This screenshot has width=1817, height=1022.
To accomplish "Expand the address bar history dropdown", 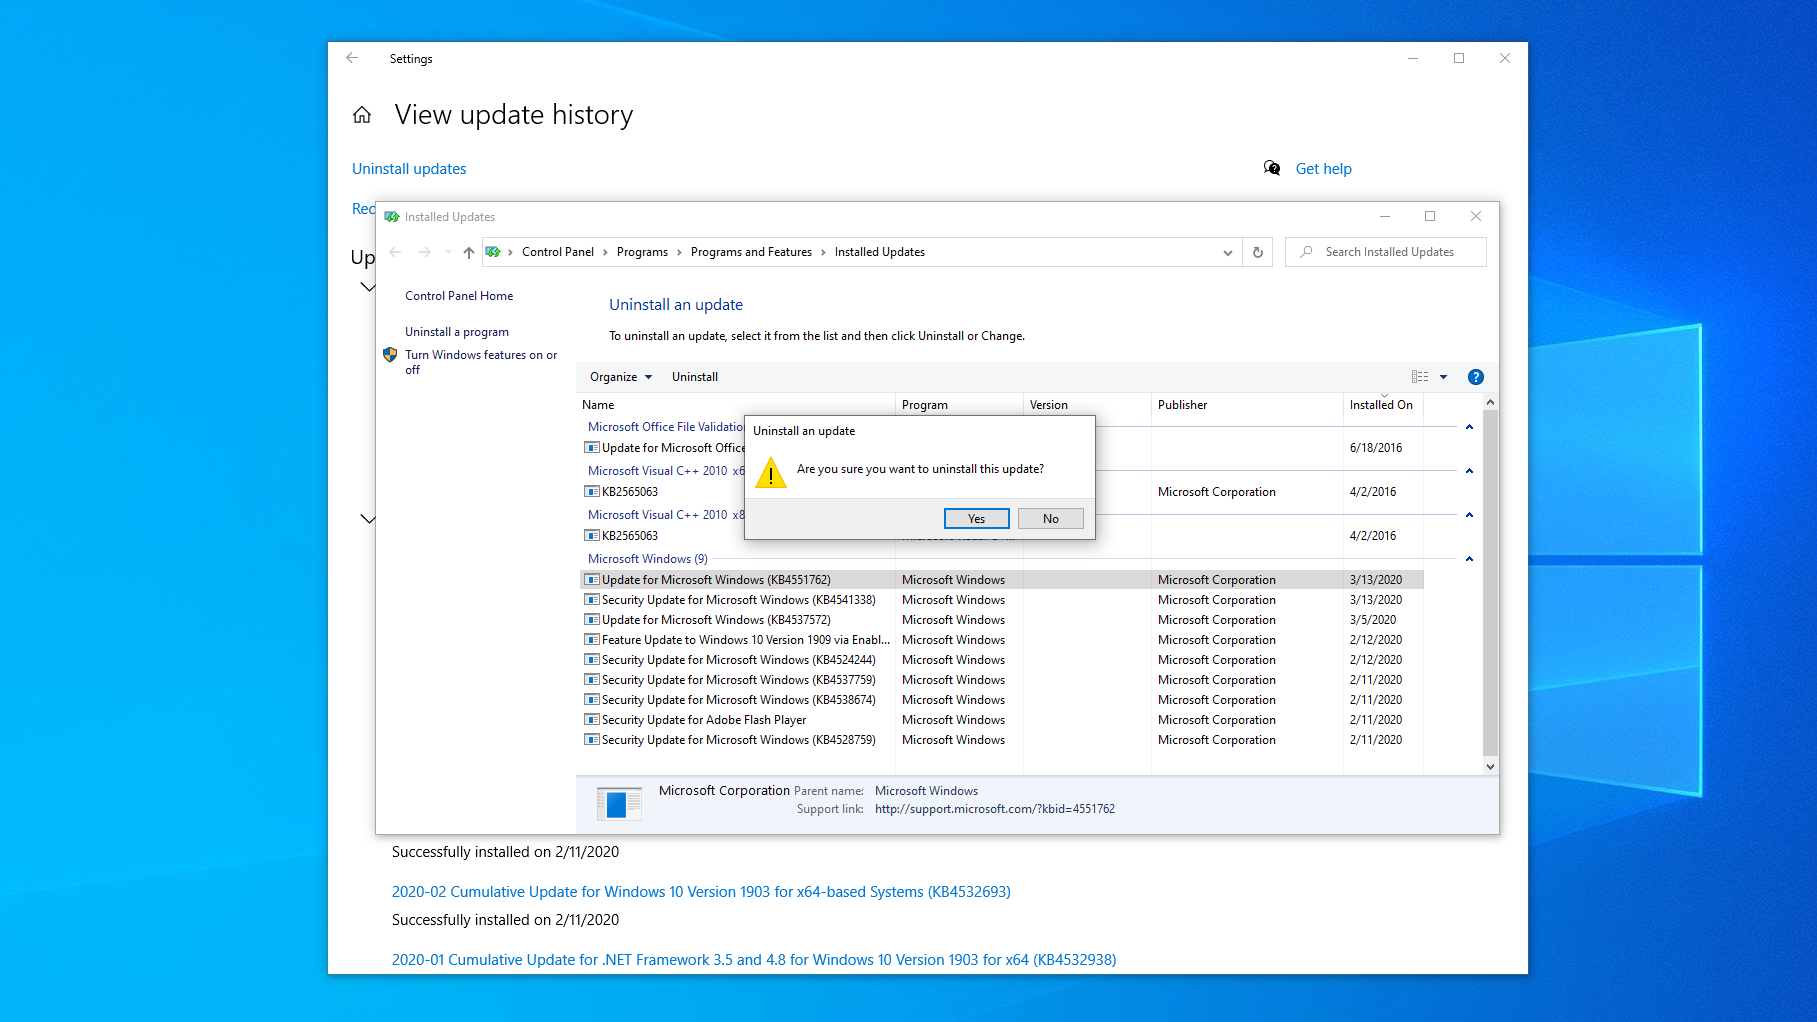I will click(1227, 252).
